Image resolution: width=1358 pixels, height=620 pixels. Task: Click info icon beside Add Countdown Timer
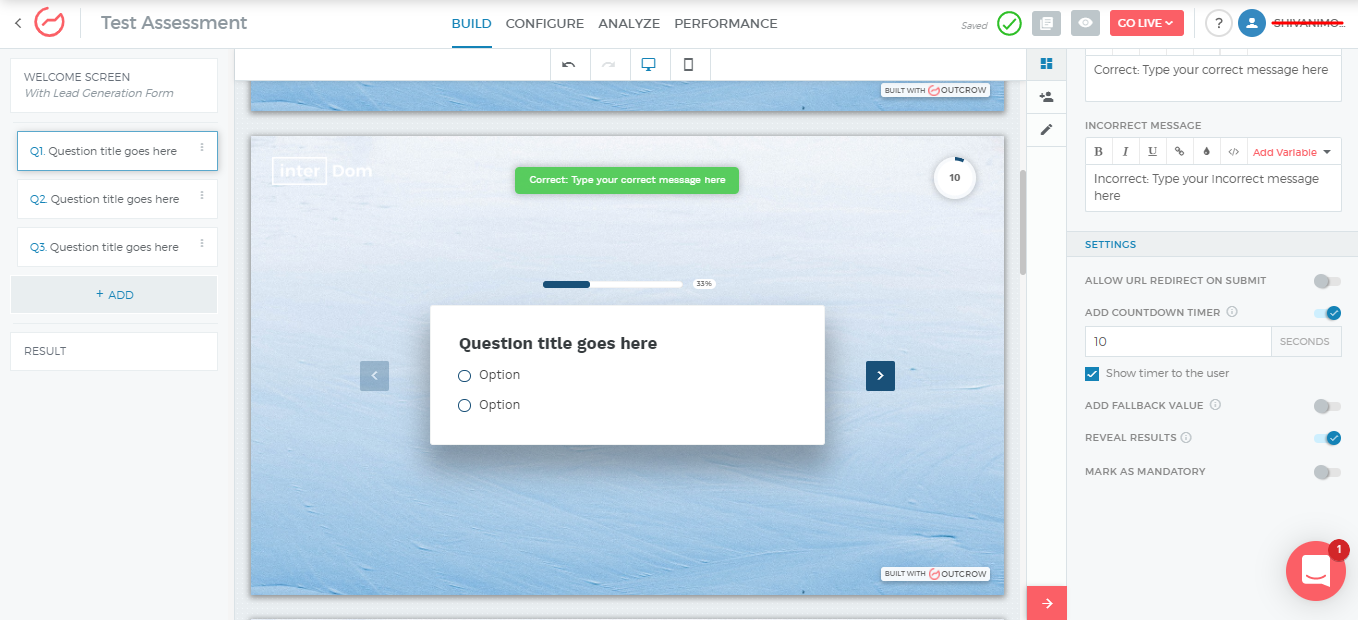click(1232, 312)
